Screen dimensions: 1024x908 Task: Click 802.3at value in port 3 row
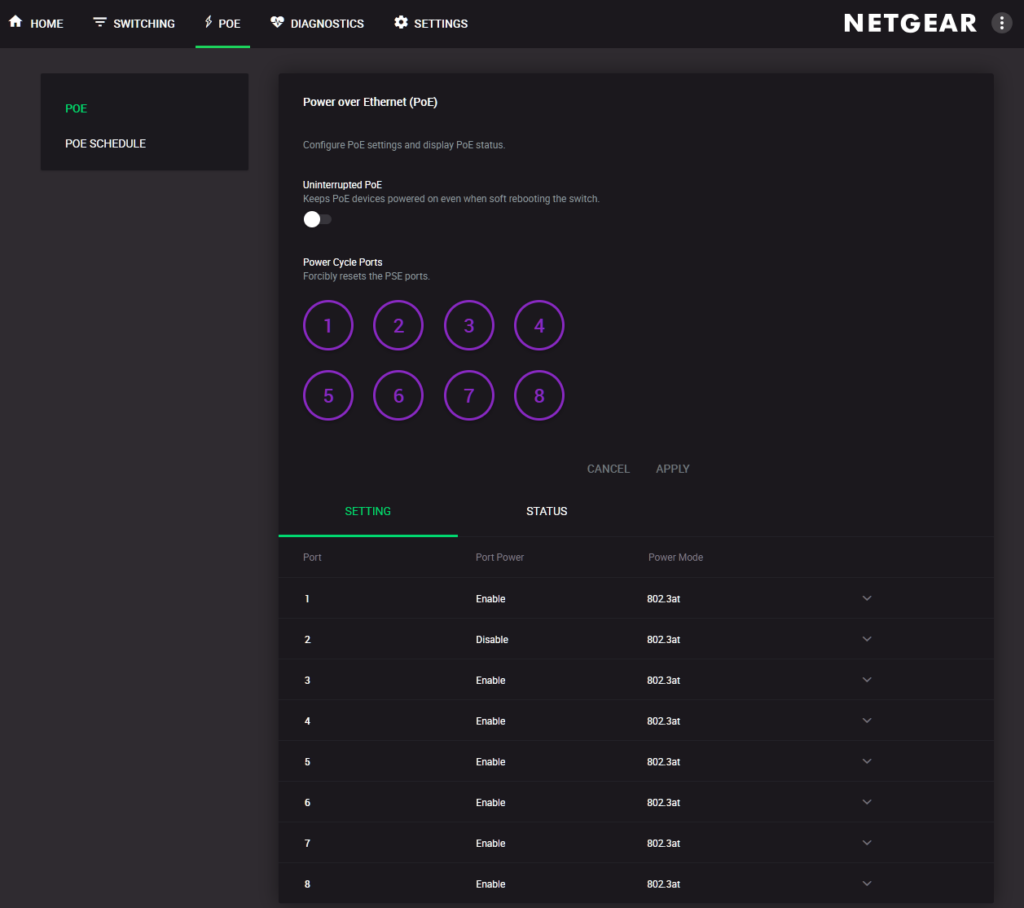pos(664,681)
